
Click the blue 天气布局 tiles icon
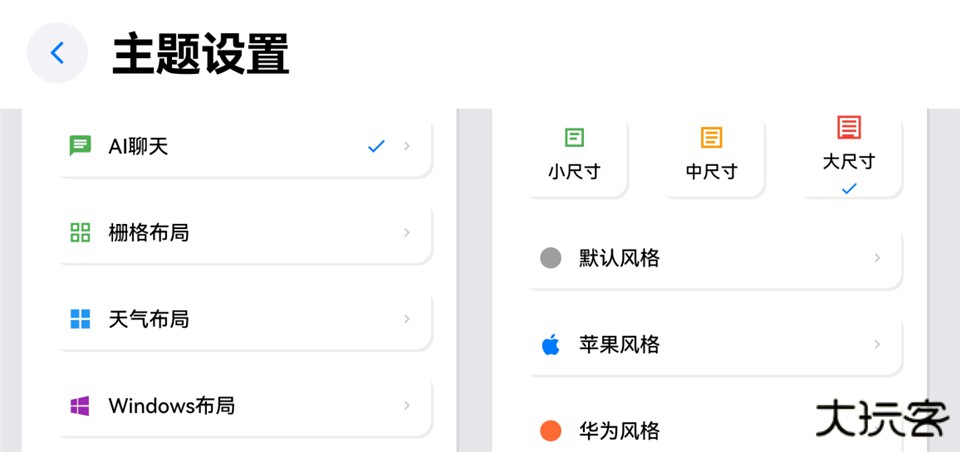pos(80,319)
